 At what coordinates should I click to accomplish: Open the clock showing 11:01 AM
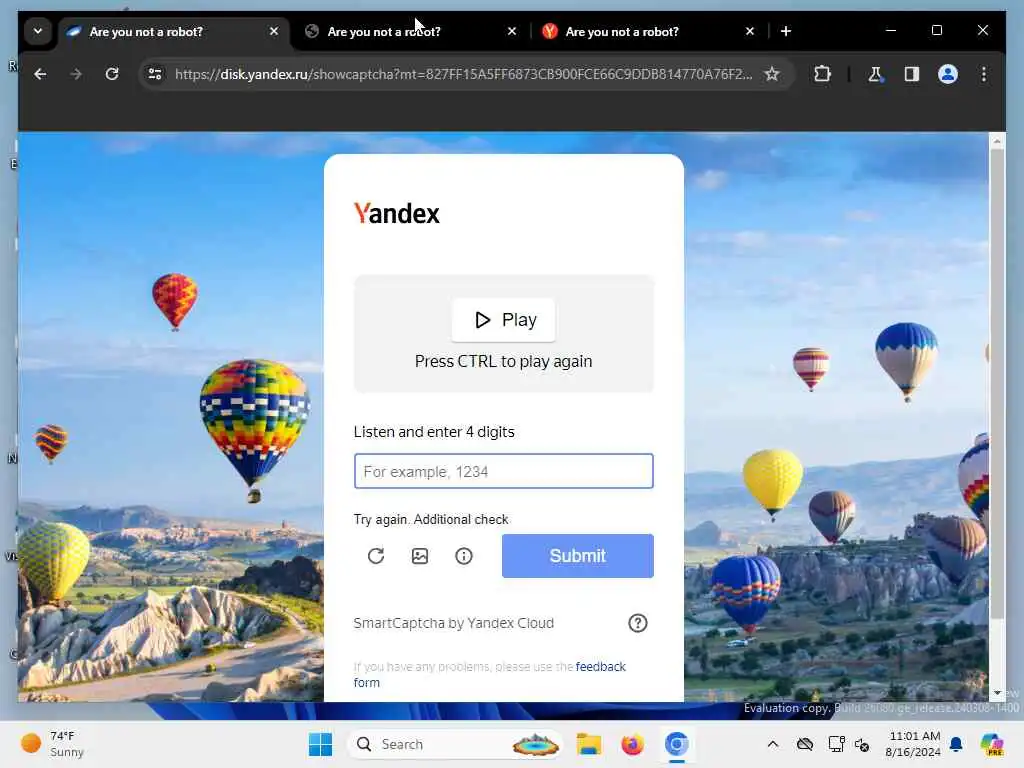[913, 744]
